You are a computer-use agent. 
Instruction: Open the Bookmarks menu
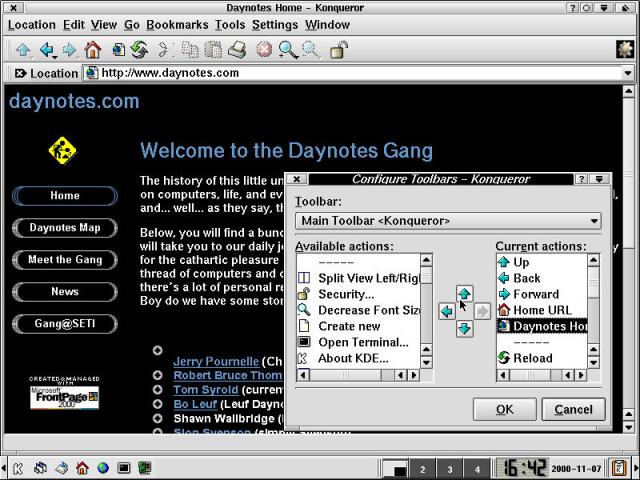click(176, 24)
